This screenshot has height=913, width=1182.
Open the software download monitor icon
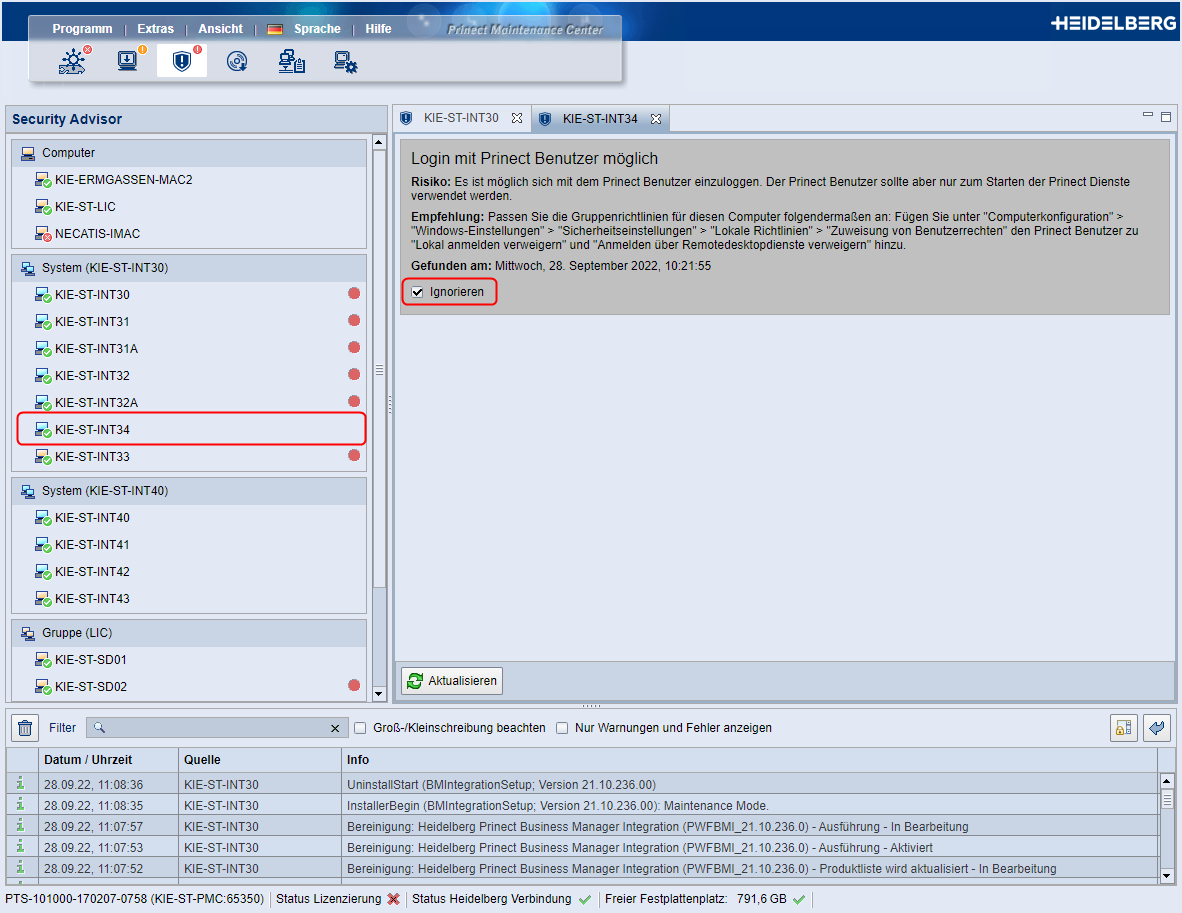click(129, 60)
